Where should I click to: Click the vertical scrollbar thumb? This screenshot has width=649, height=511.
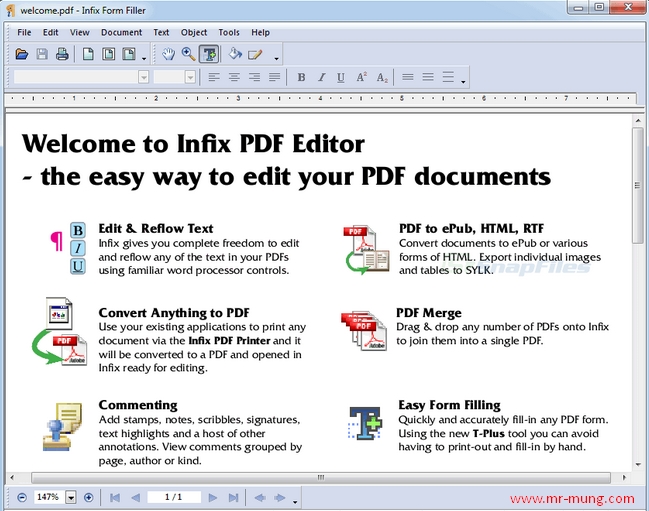637,185
